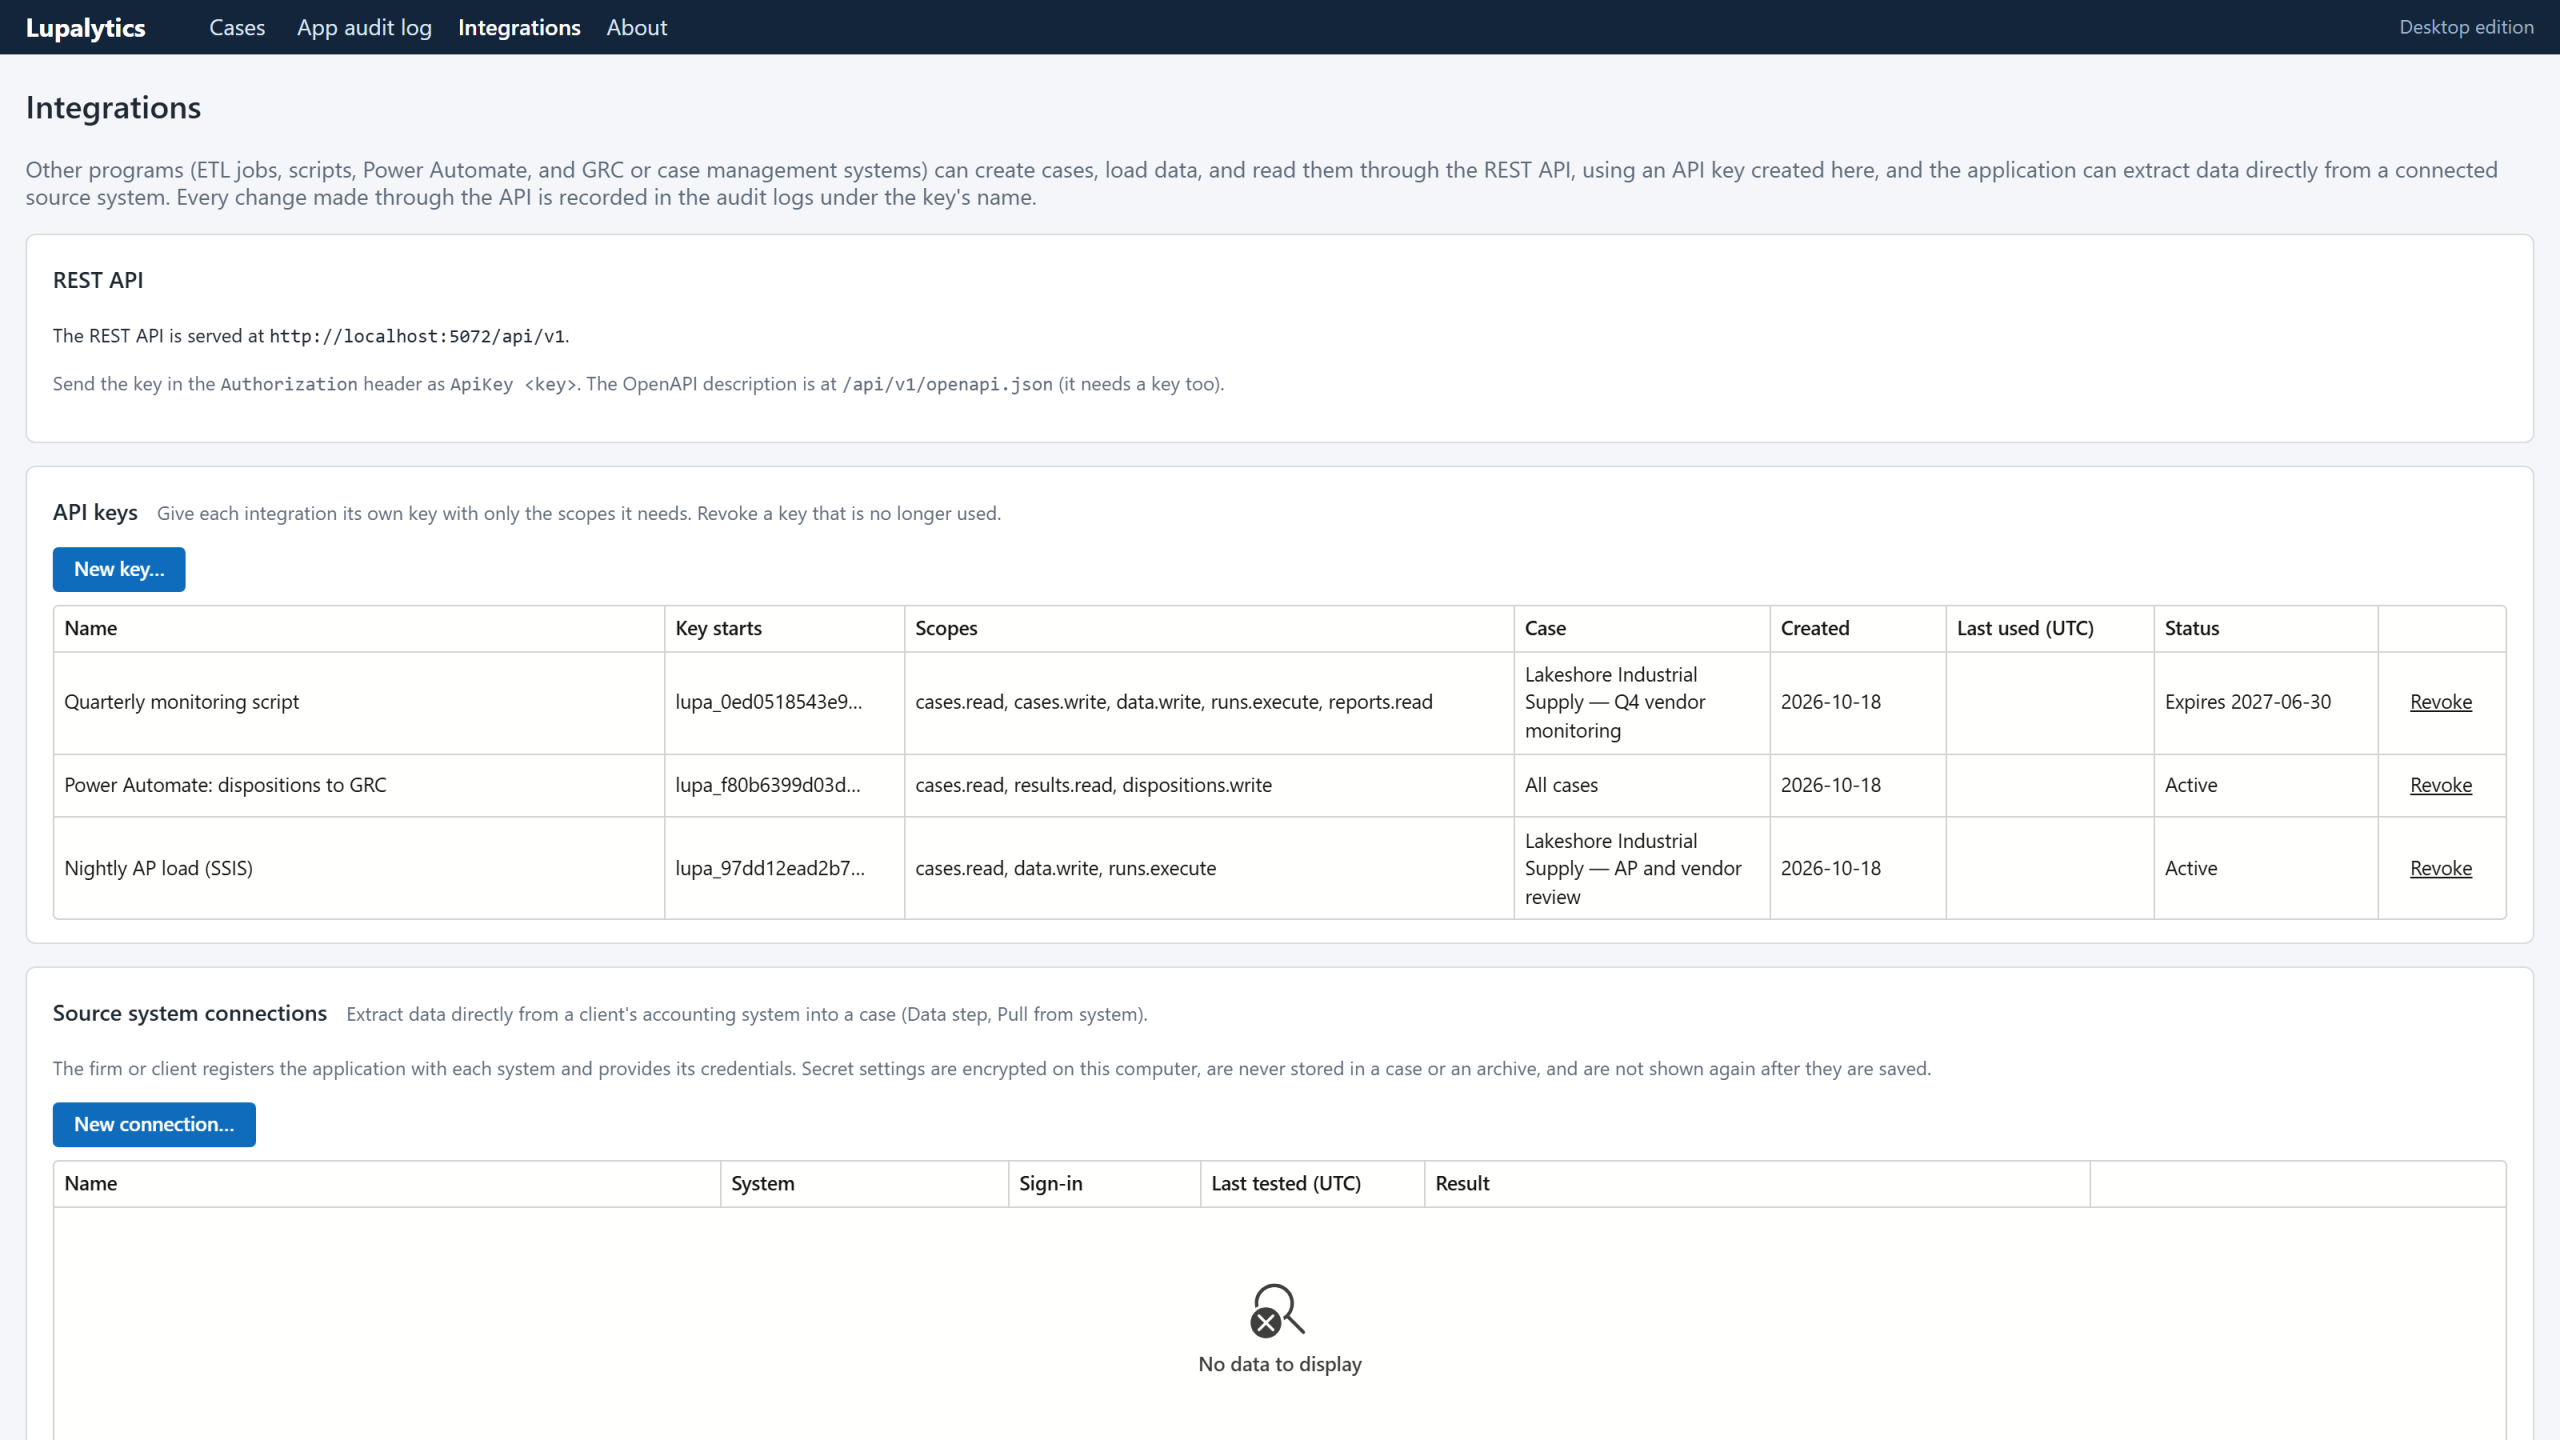Click the Last tested (UTC) column header
Viewport: 2560px width, 1440px height.
(1312, 1183)
